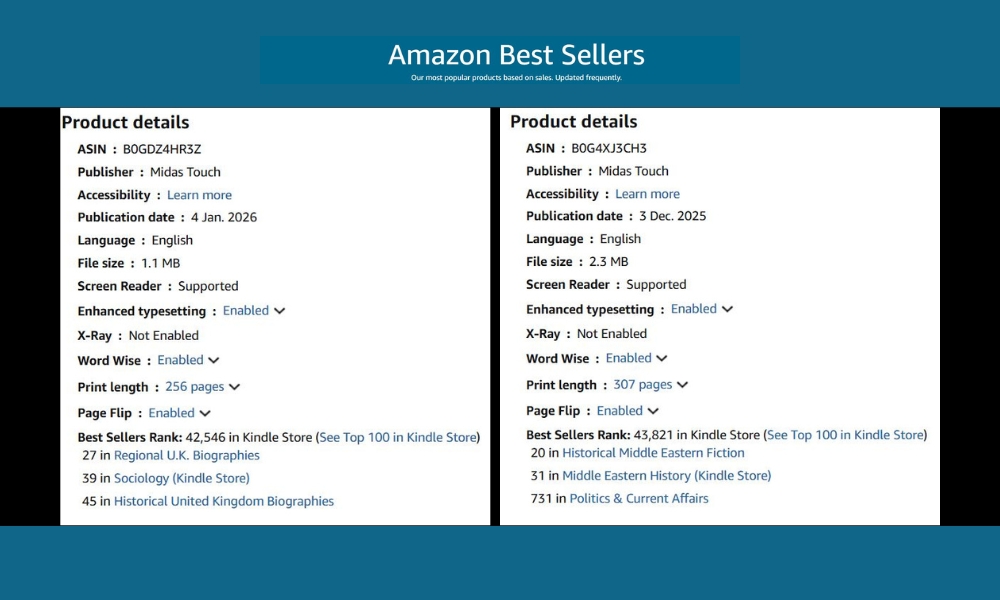Expand left Enhanced typesetting Enabled chevron
The width and height of the screenshot is (1000, 600).
pyautogui.click(x=280, y=311)
